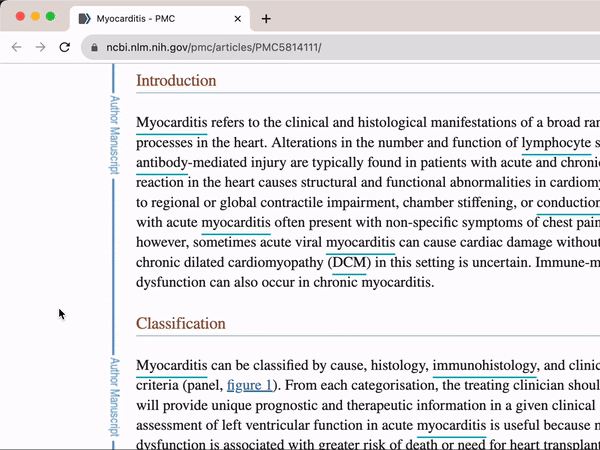Click the words 'dysfunction can also occur'
The height and width of the screenshot is (450, 600).
[217, 282]
